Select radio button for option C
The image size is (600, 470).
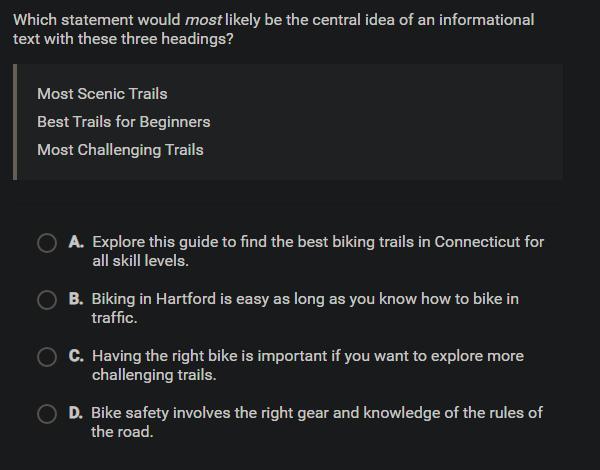pyautogui.click(x=47, y=357)
